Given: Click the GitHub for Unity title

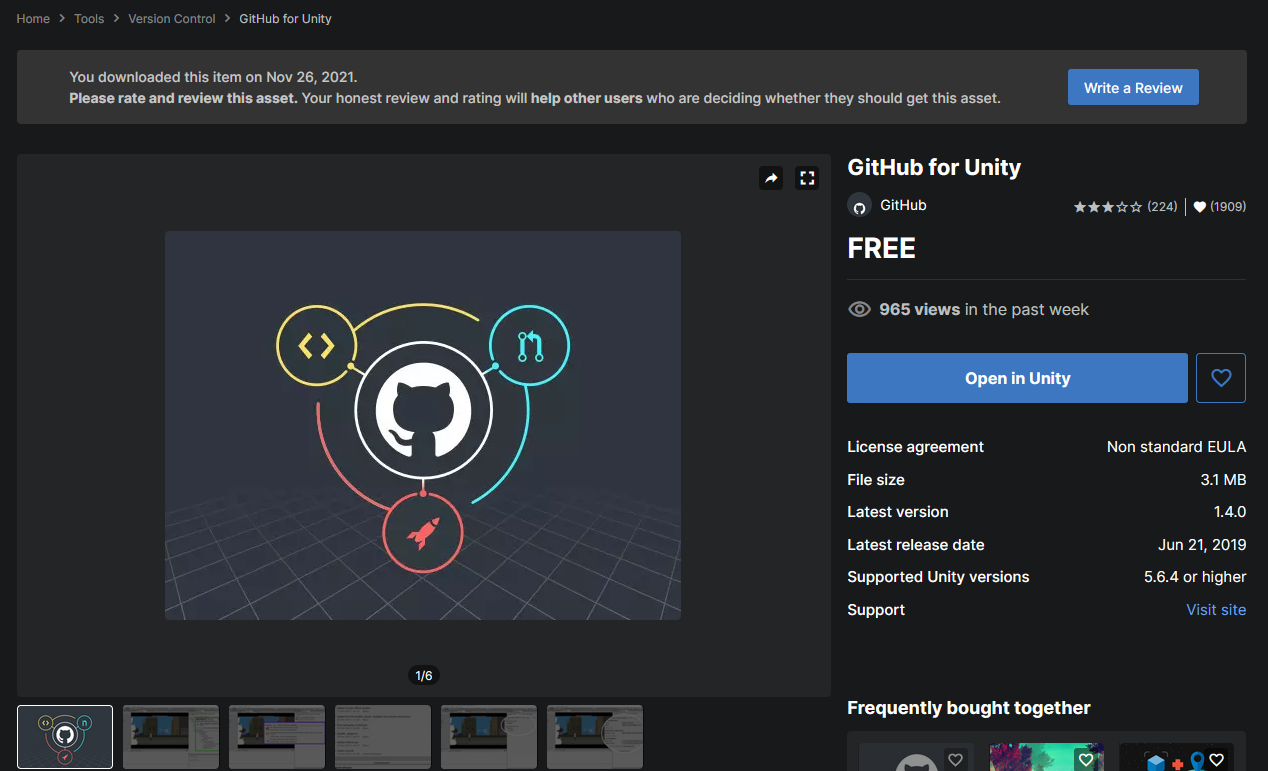Looking at the screenshot, I should (934, 167).
